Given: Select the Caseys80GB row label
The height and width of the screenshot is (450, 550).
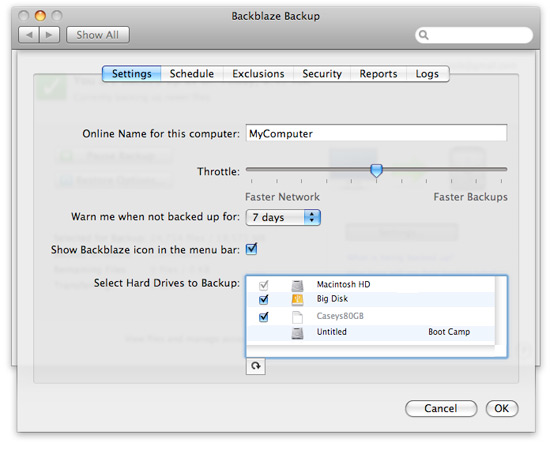Looking at the screenshot, I should [x=340, y=316].
